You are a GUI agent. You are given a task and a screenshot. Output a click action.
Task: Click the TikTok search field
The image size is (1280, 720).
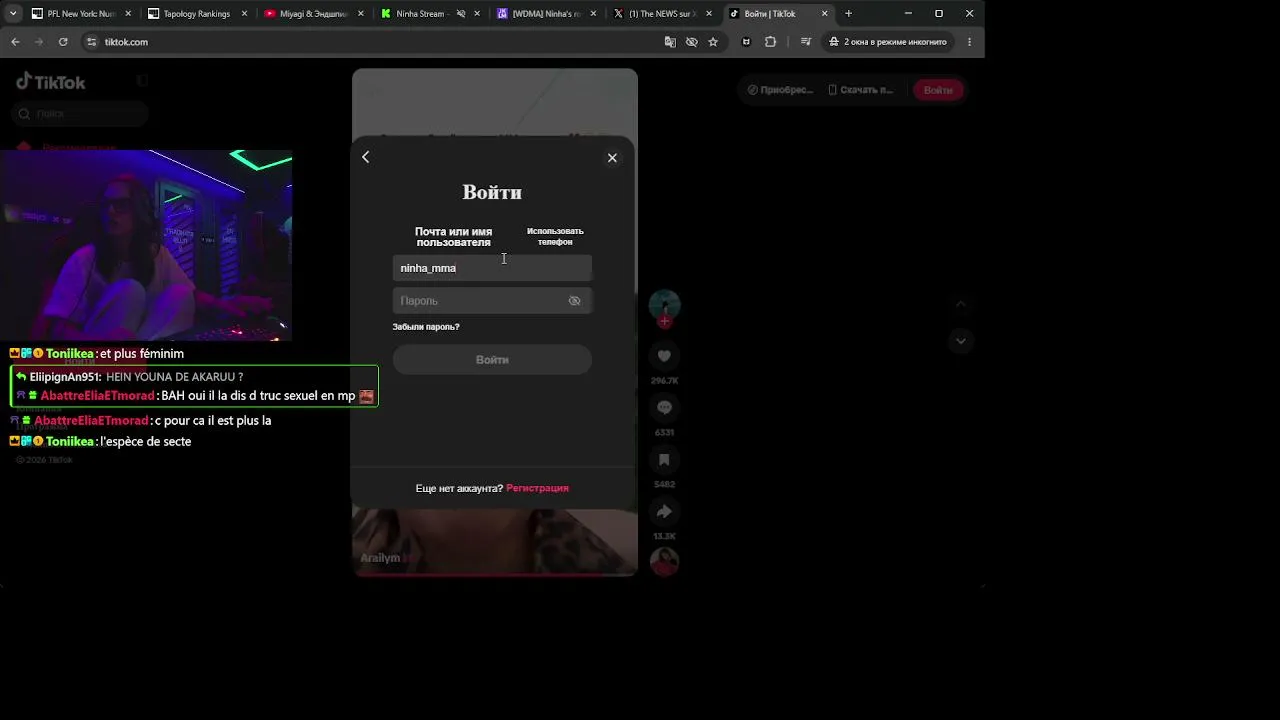[x=82, y=114]
